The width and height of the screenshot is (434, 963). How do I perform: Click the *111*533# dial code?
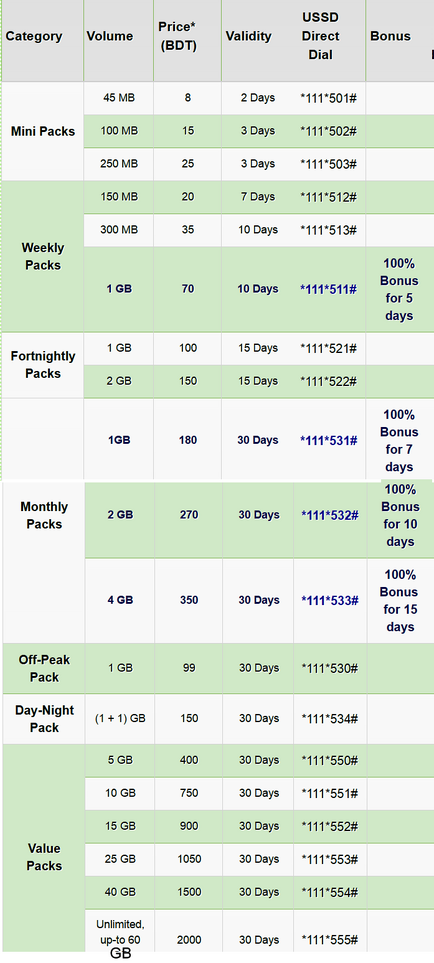click(330, 601)
